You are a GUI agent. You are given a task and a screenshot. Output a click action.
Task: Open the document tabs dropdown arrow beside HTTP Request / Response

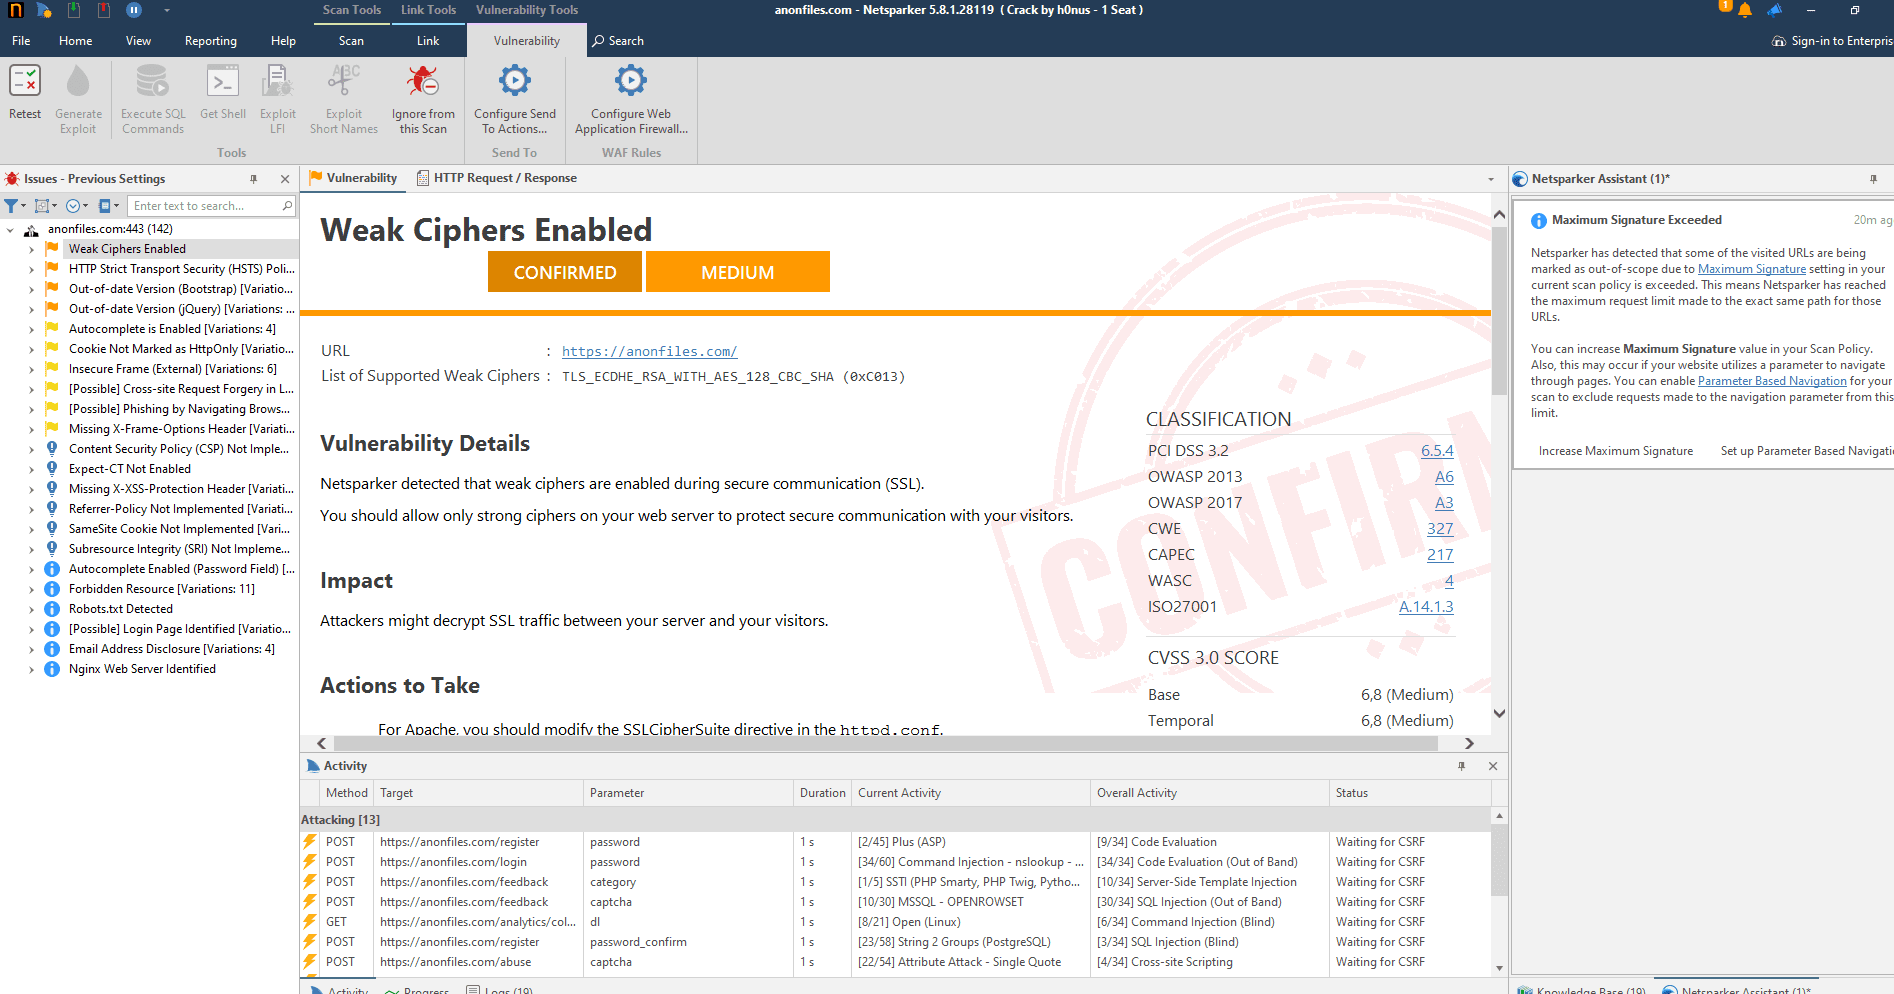click(1491, 180)
